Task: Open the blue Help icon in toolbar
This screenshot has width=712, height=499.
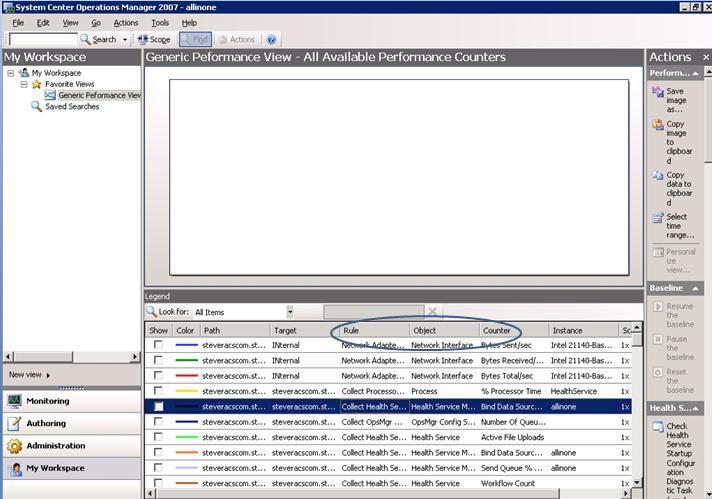Action: 271,40
